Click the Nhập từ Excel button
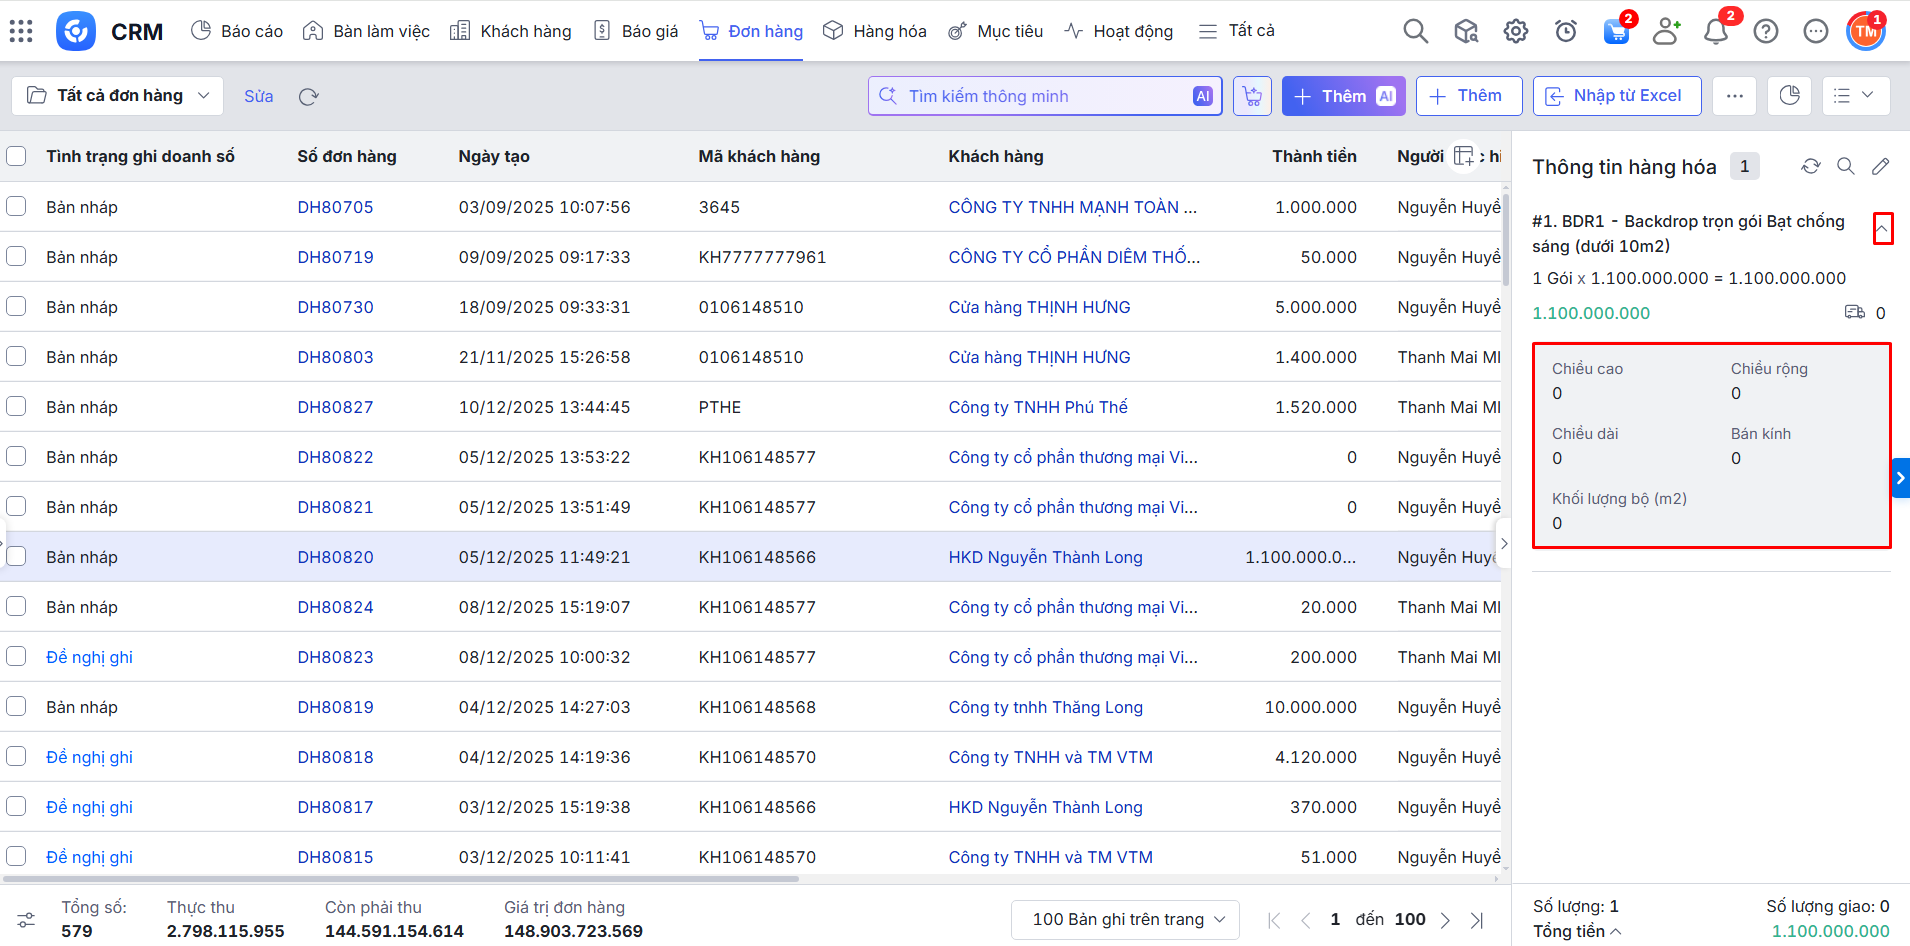 pos(1616,96)
